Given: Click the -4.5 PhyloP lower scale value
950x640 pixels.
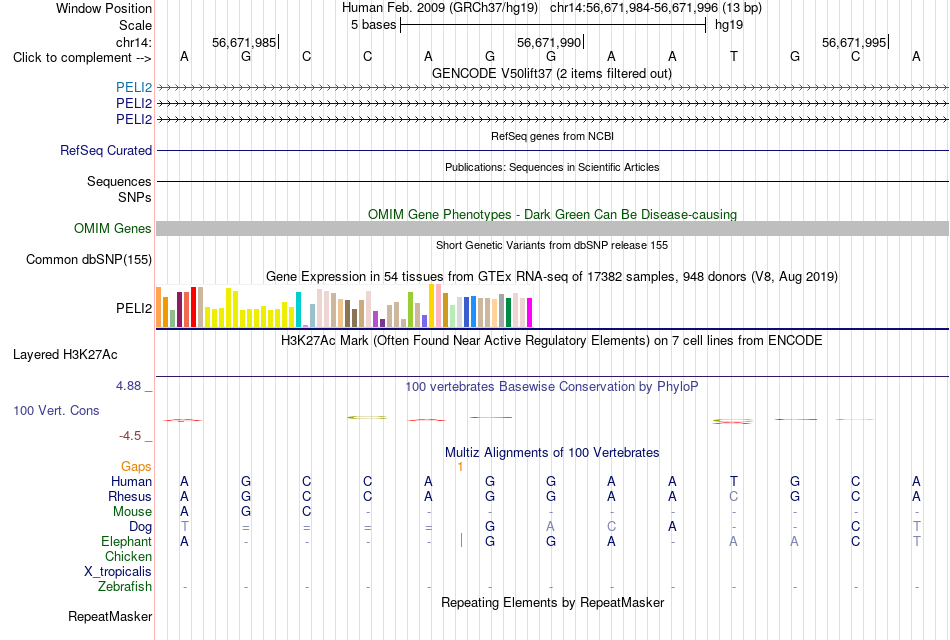Looking at the screenshot, I should pyautogui.click(x=130, y=436).
